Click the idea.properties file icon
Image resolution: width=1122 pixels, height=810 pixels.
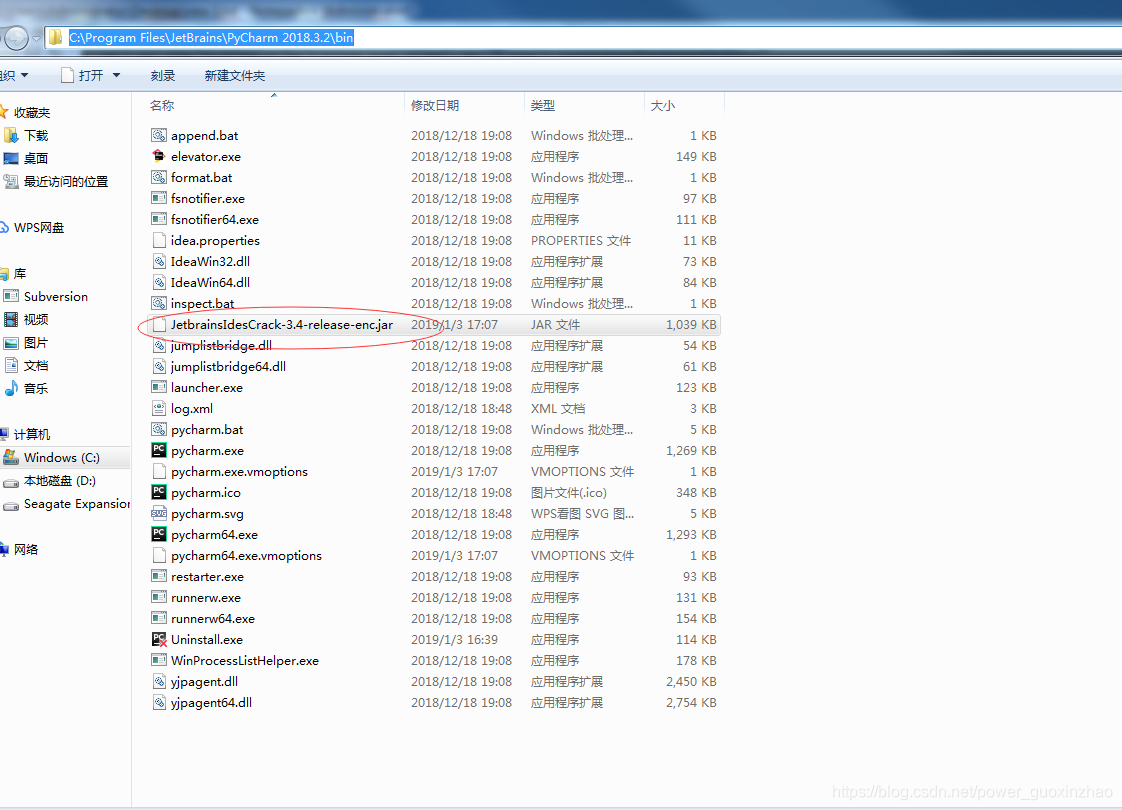[159, 240]
